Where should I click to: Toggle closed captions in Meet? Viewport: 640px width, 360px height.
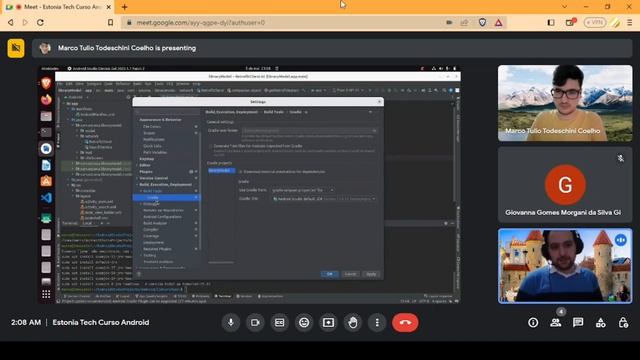(x=280, y=322)
